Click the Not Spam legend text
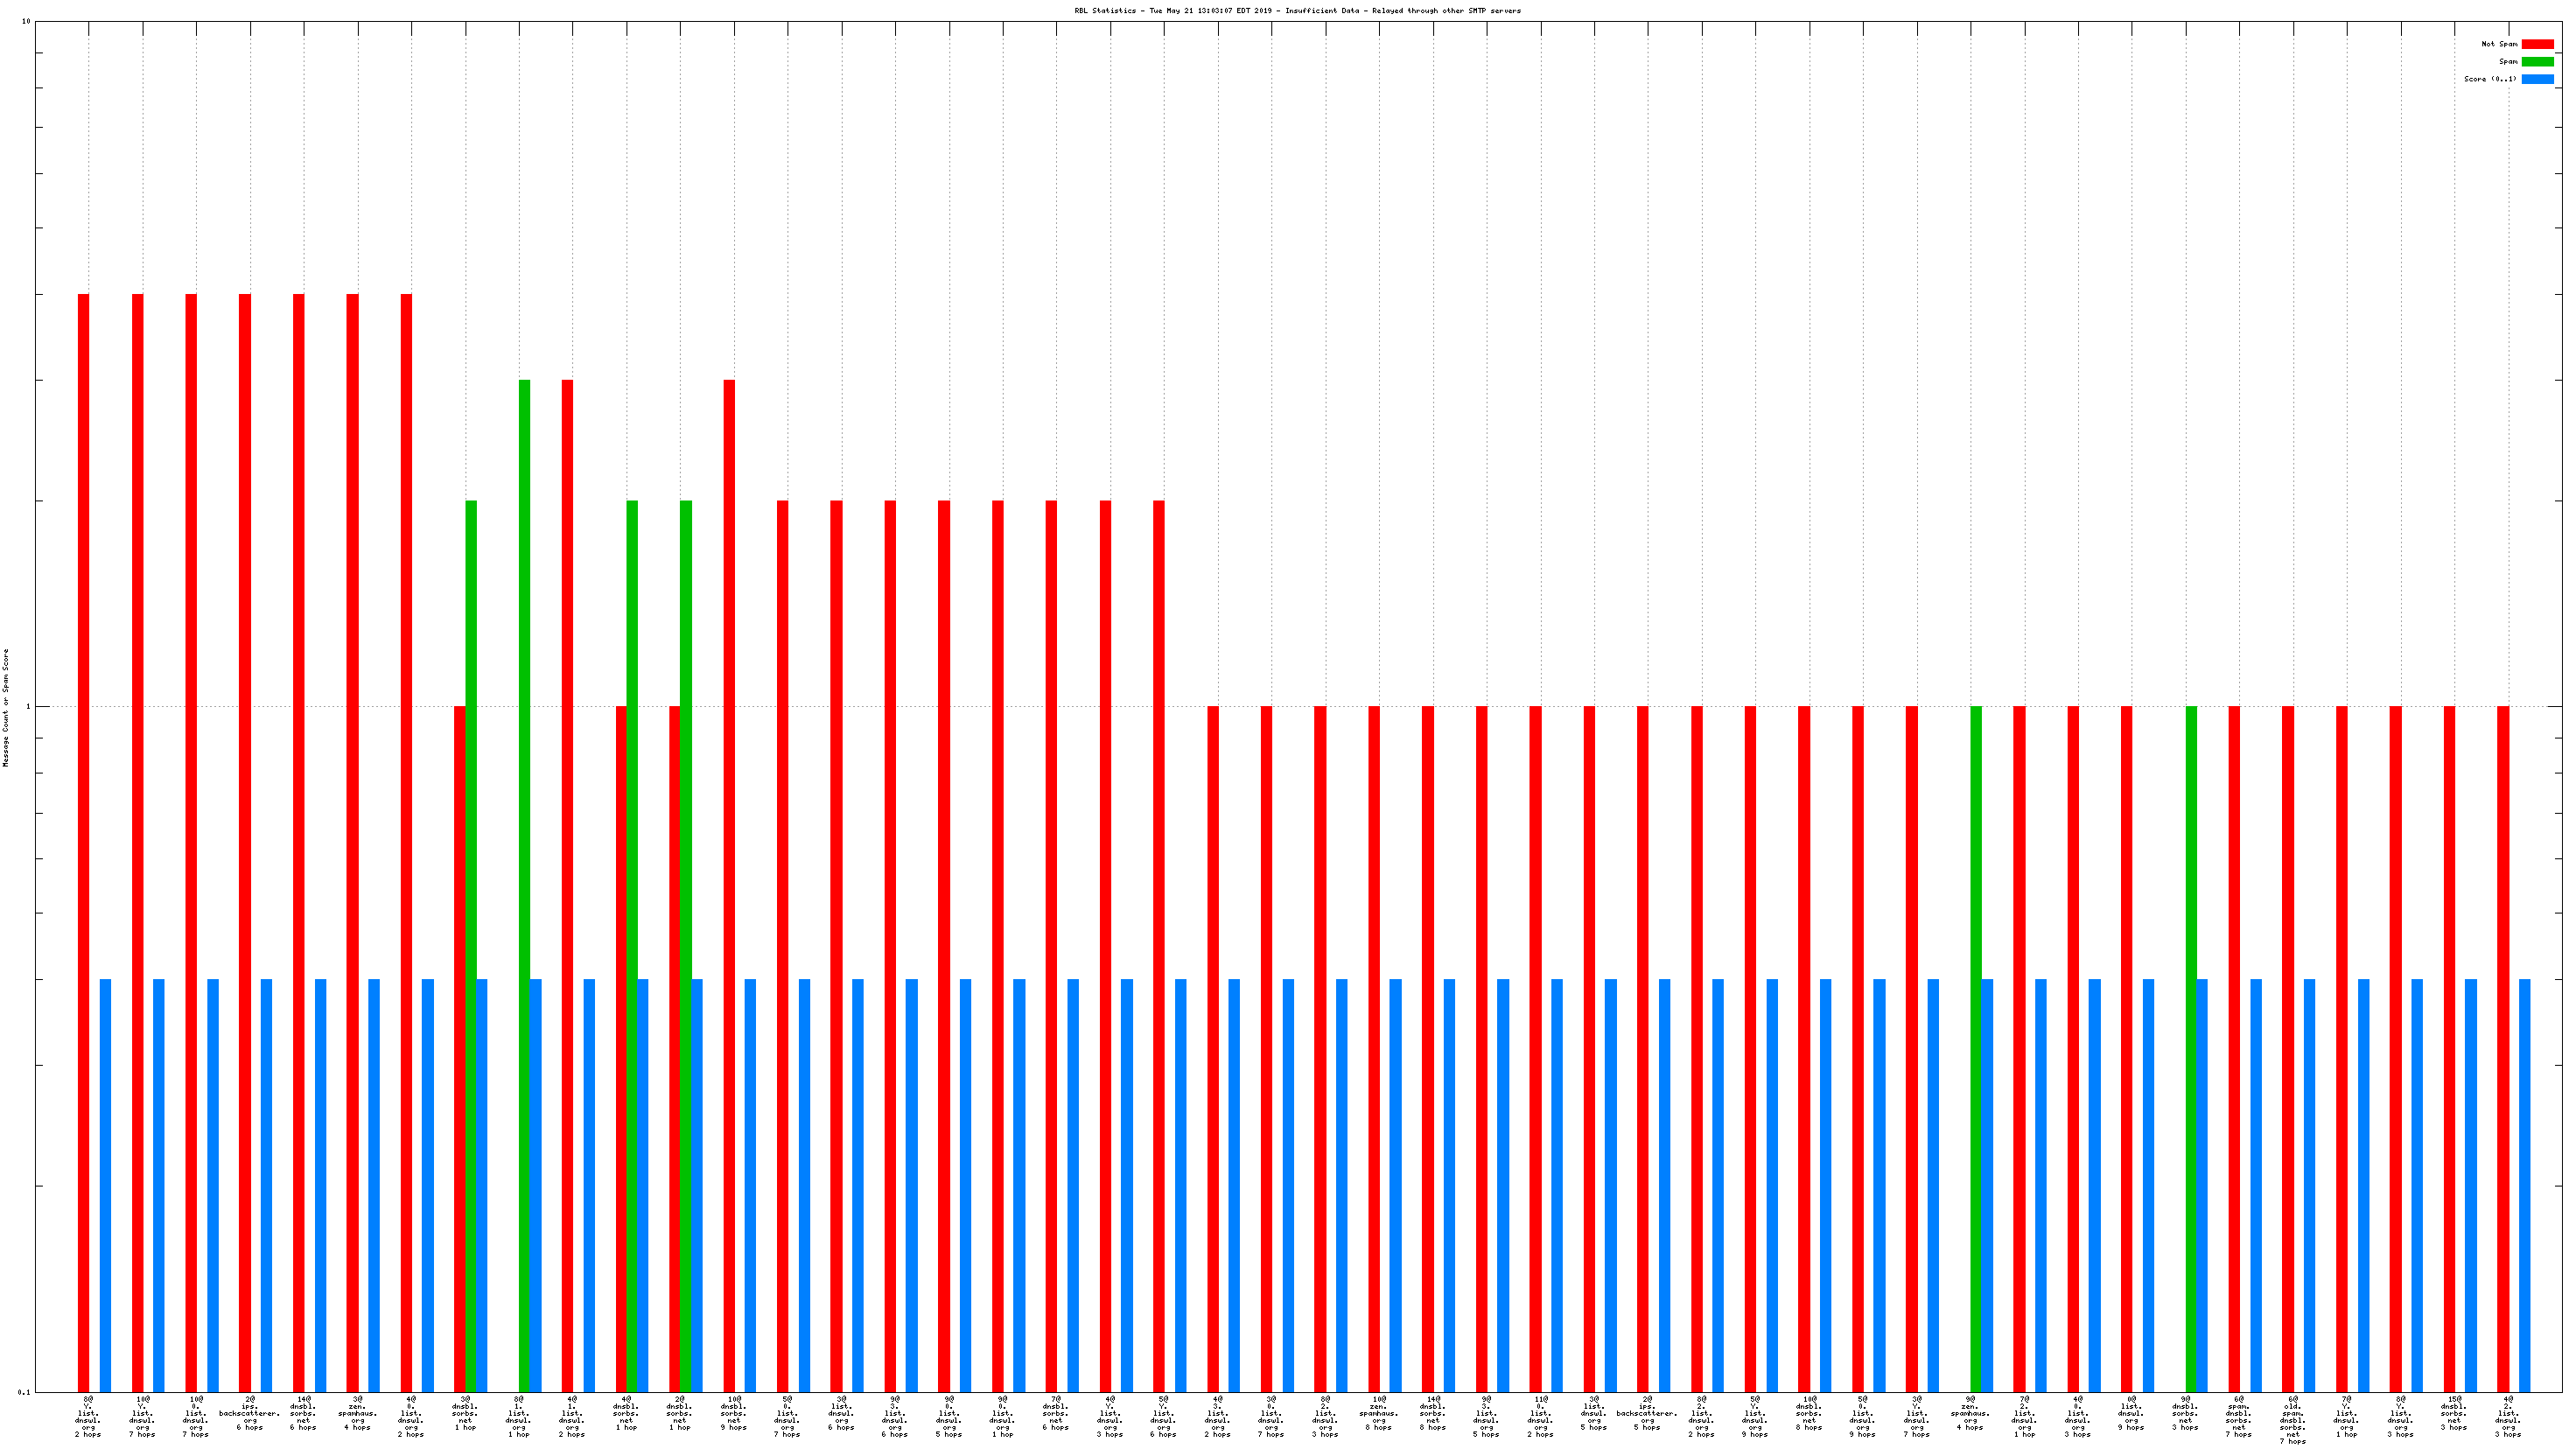Viewport: 2576px width, 1449px height. point(2498,44)
